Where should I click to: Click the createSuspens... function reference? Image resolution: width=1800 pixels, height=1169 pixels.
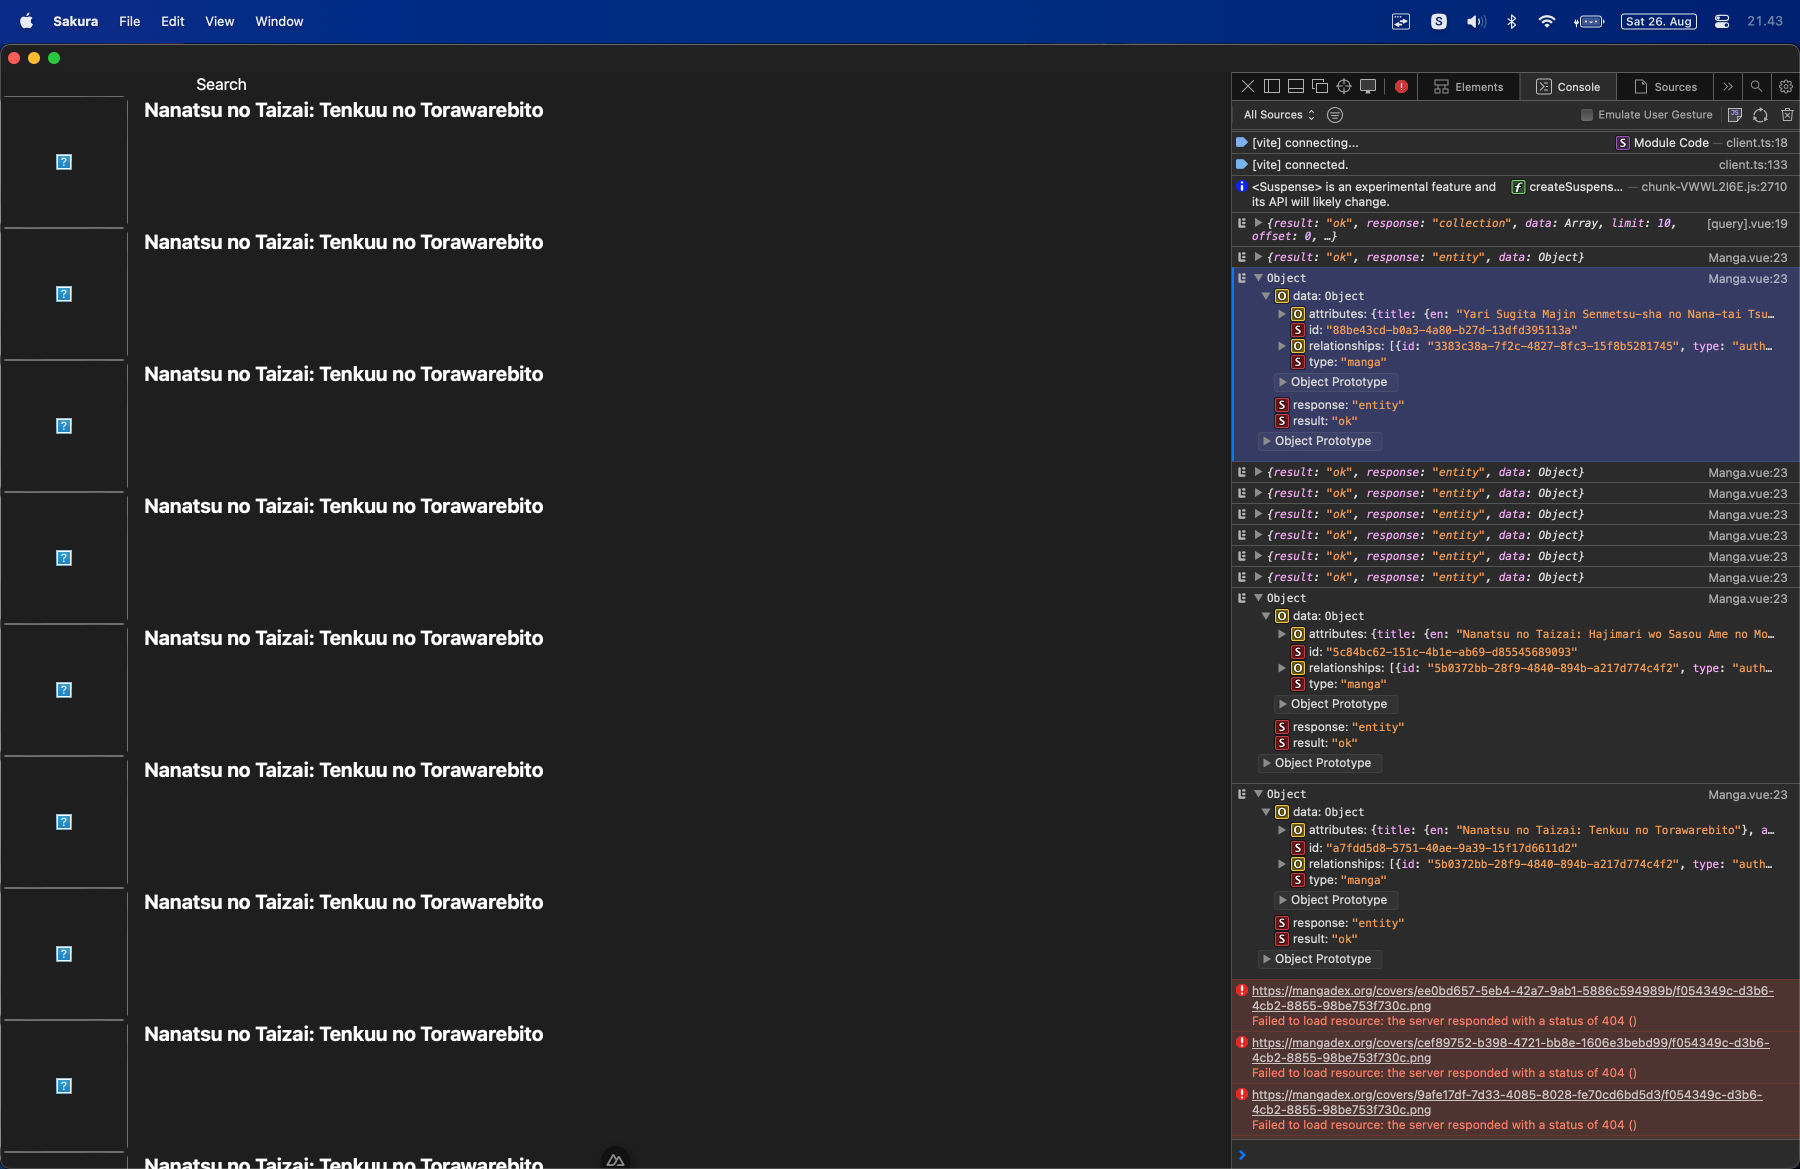coord(1567,187)
